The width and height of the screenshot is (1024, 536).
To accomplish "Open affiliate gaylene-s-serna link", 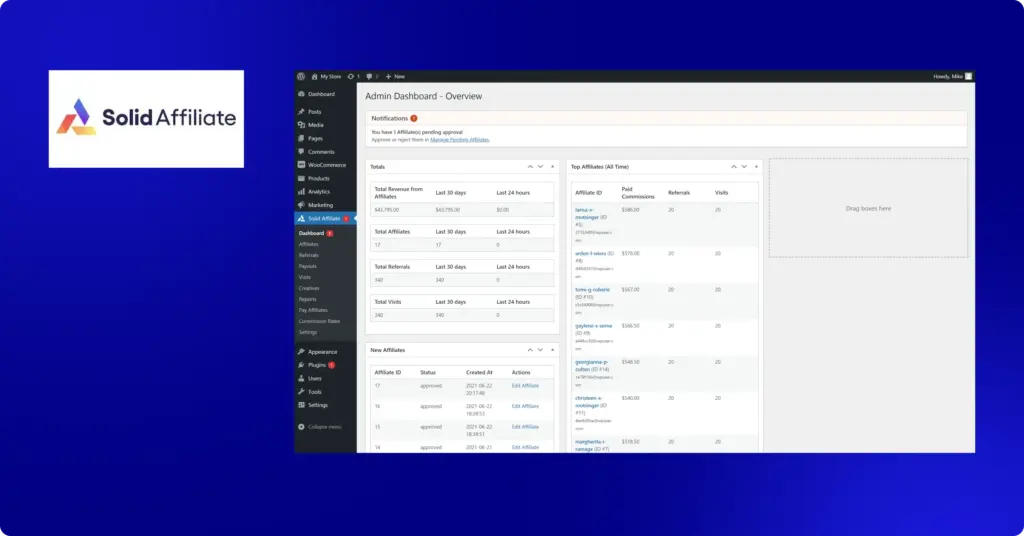I will click(594, 326).
